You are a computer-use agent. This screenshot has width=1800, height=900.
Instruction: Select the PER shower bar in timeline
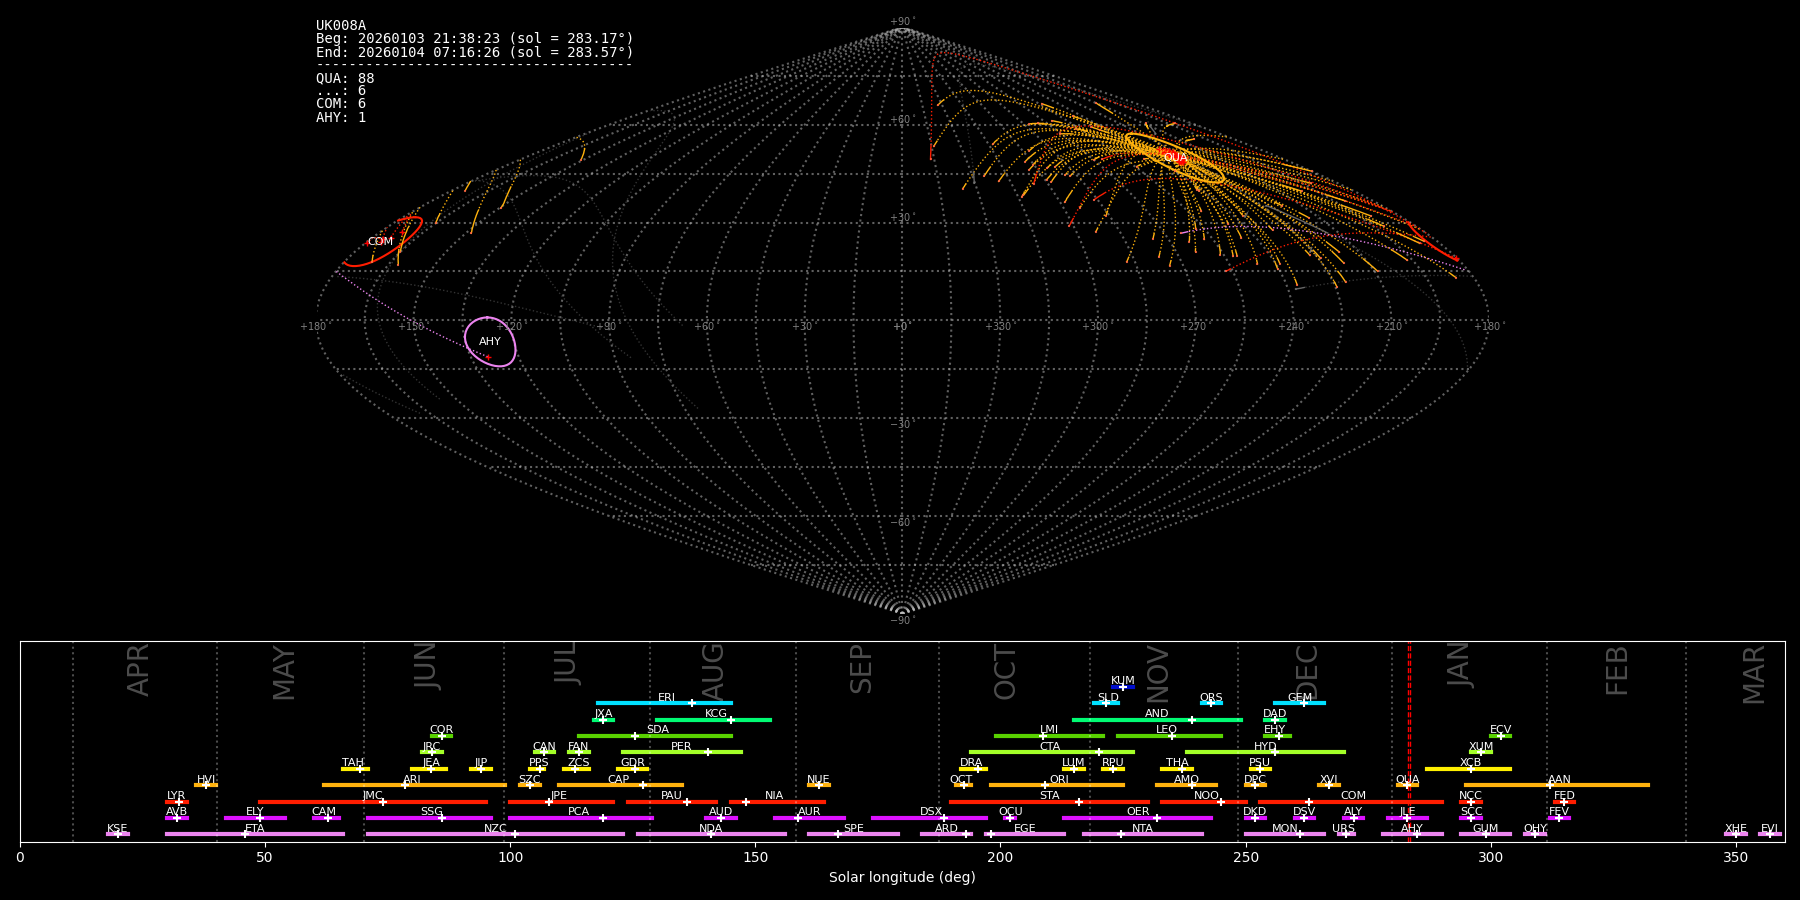pos(680,752)
